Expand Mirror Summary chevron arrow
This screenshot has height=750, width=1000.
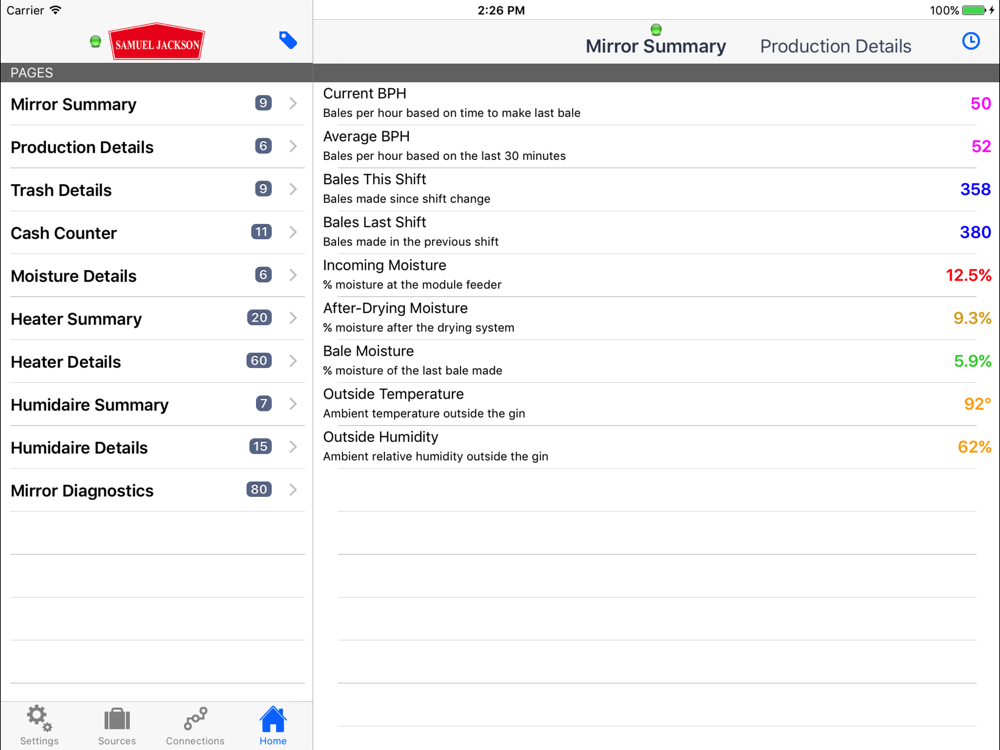(x=293, y=103)
